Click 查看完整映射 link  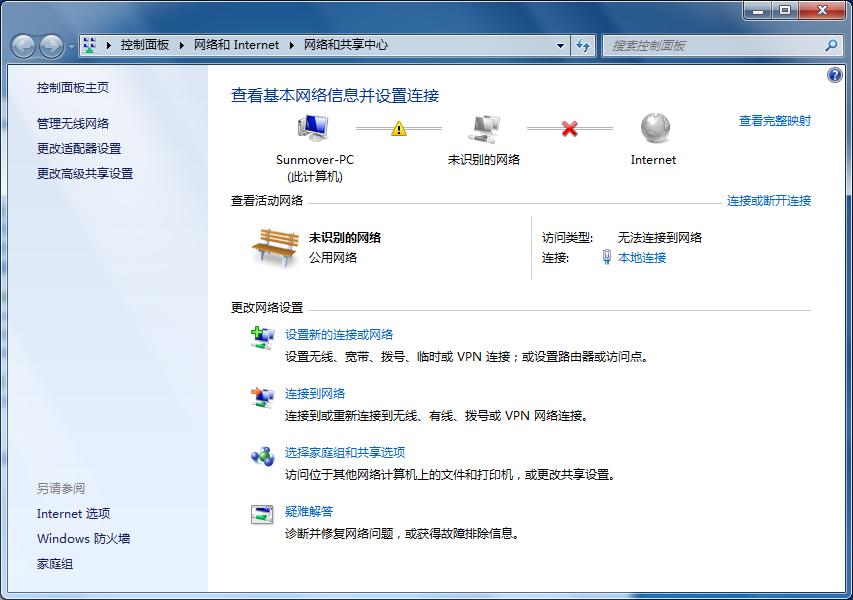[x=775, y=121]
